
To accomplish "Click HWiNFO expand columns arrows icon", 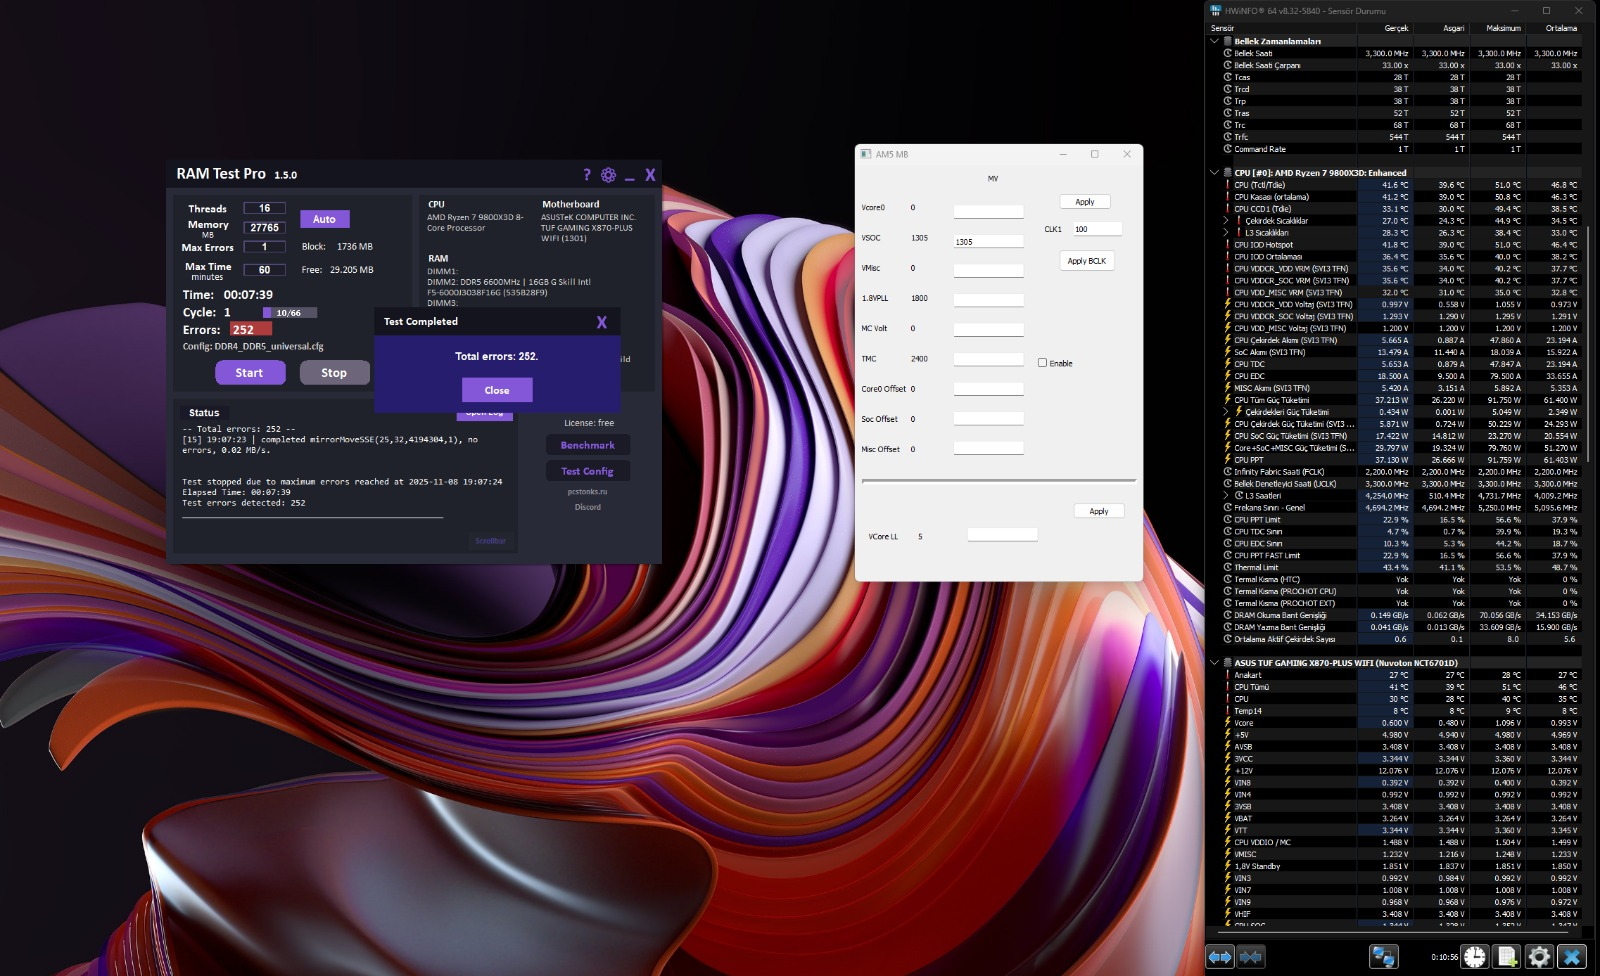I will tap(1220, 957).
